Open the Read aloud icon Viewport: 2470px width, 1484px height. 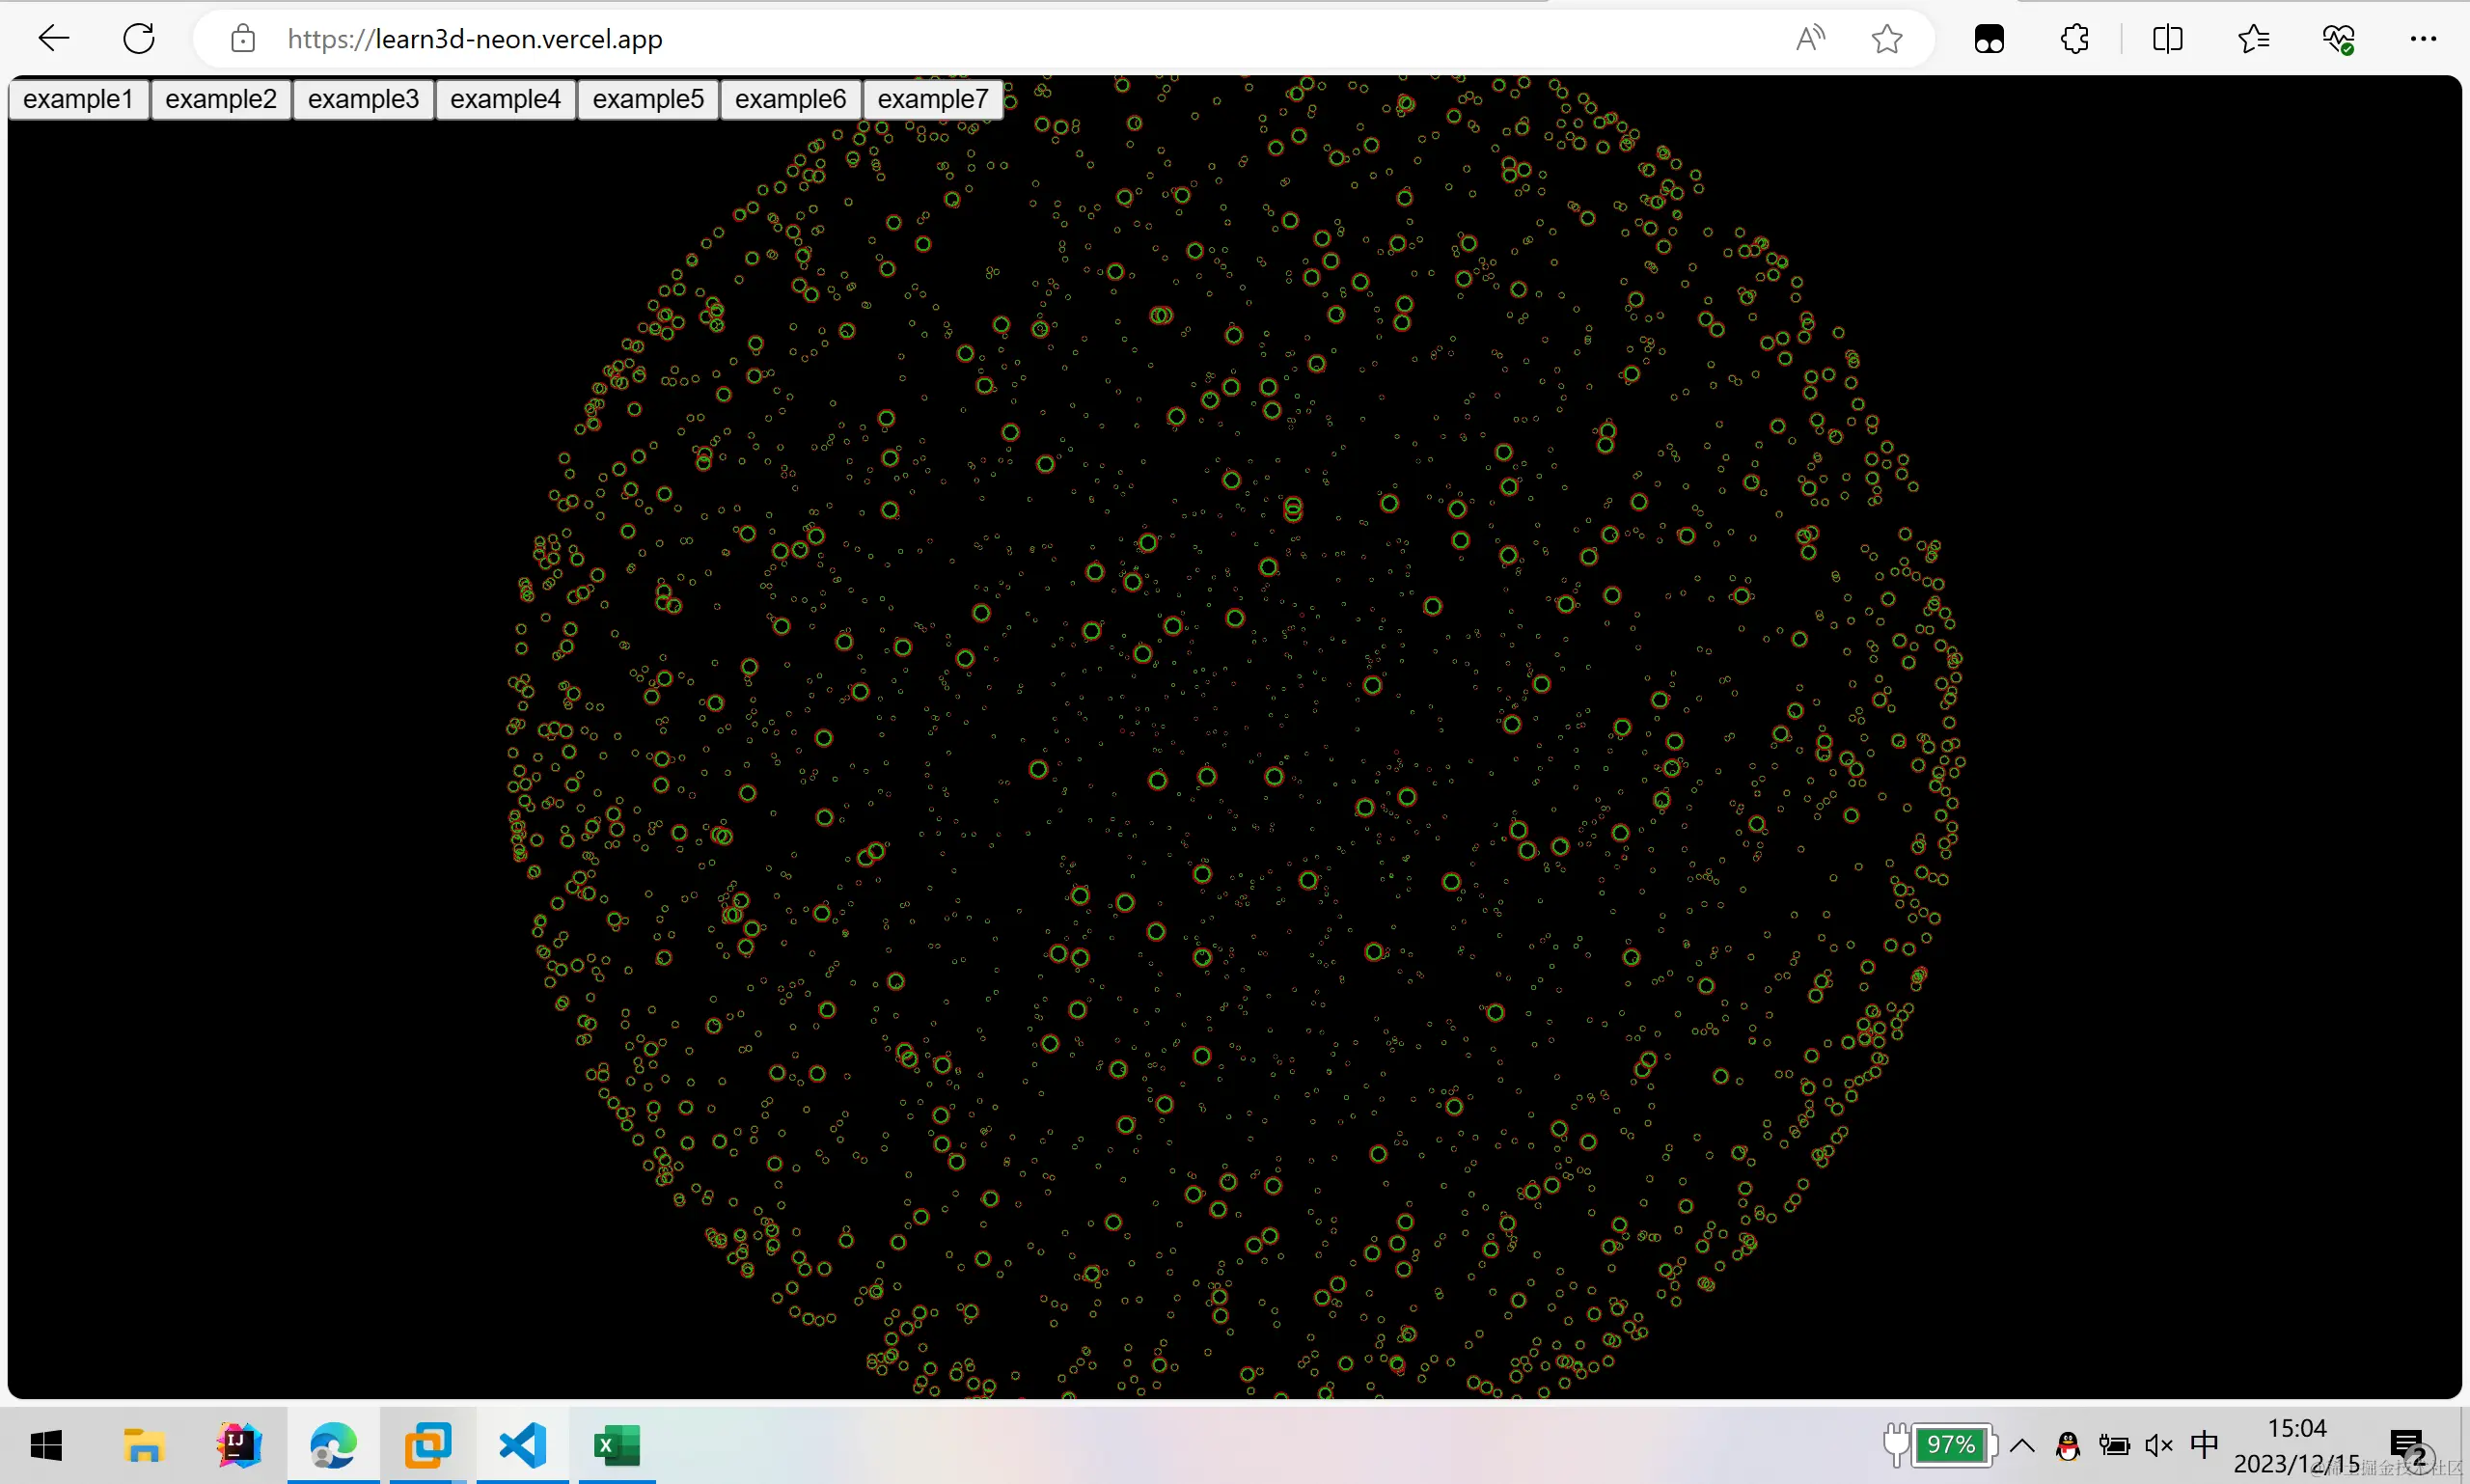pyautogui.click(x=1809, y=39)
